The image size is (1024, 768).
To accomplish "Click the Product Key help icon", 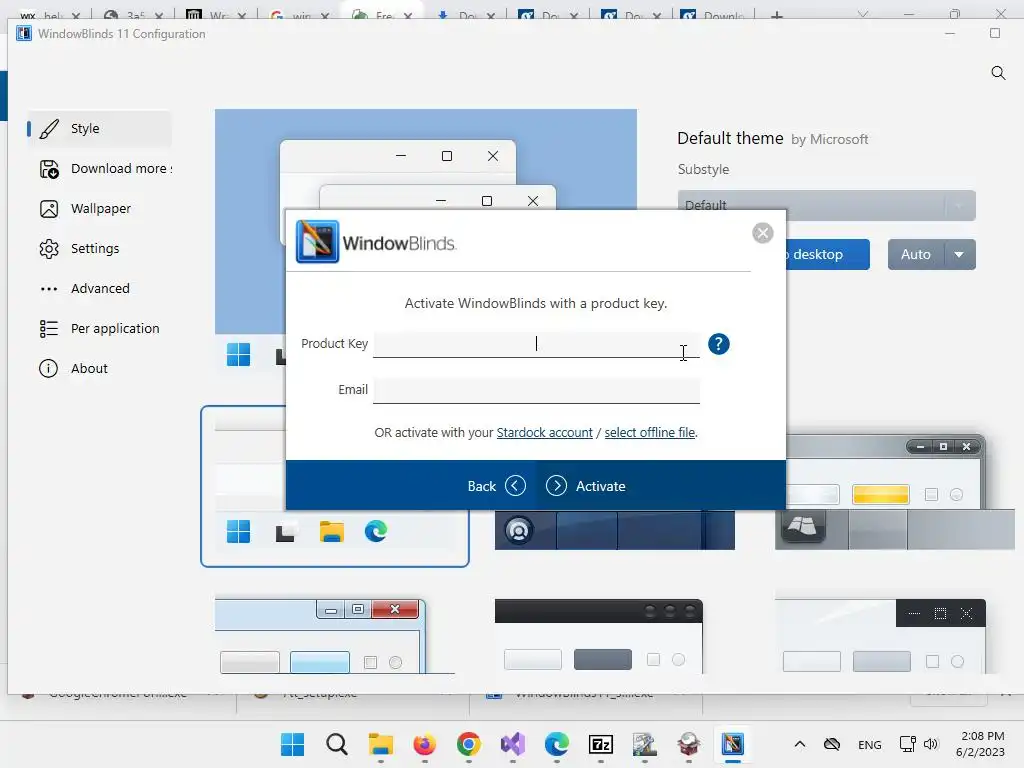I will [x=718, y=344].
